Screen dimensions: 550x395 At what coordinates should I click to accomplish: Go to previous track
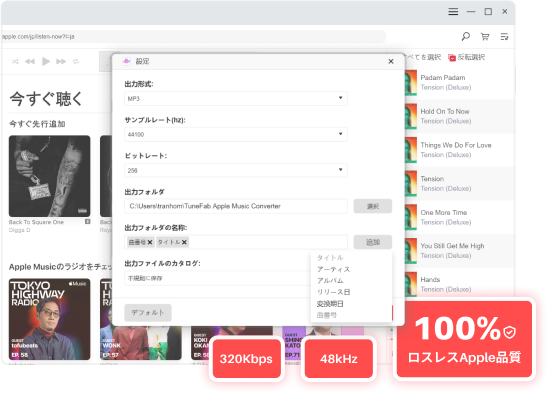[x=30, y=61]
